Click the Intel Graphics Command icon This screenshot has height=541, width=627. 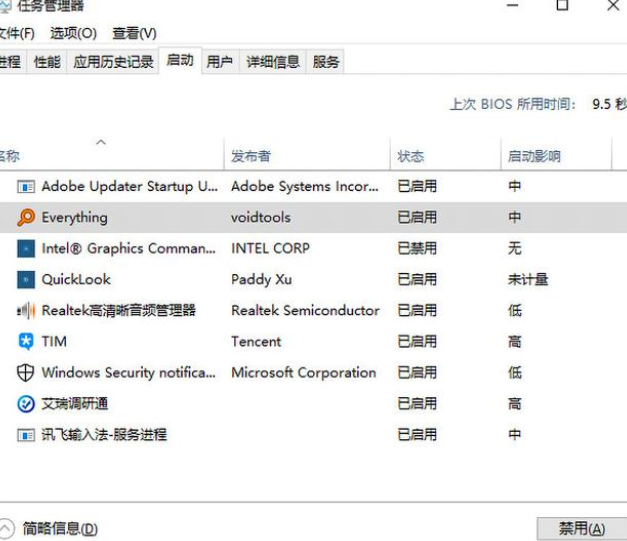(x=26, y=248)
